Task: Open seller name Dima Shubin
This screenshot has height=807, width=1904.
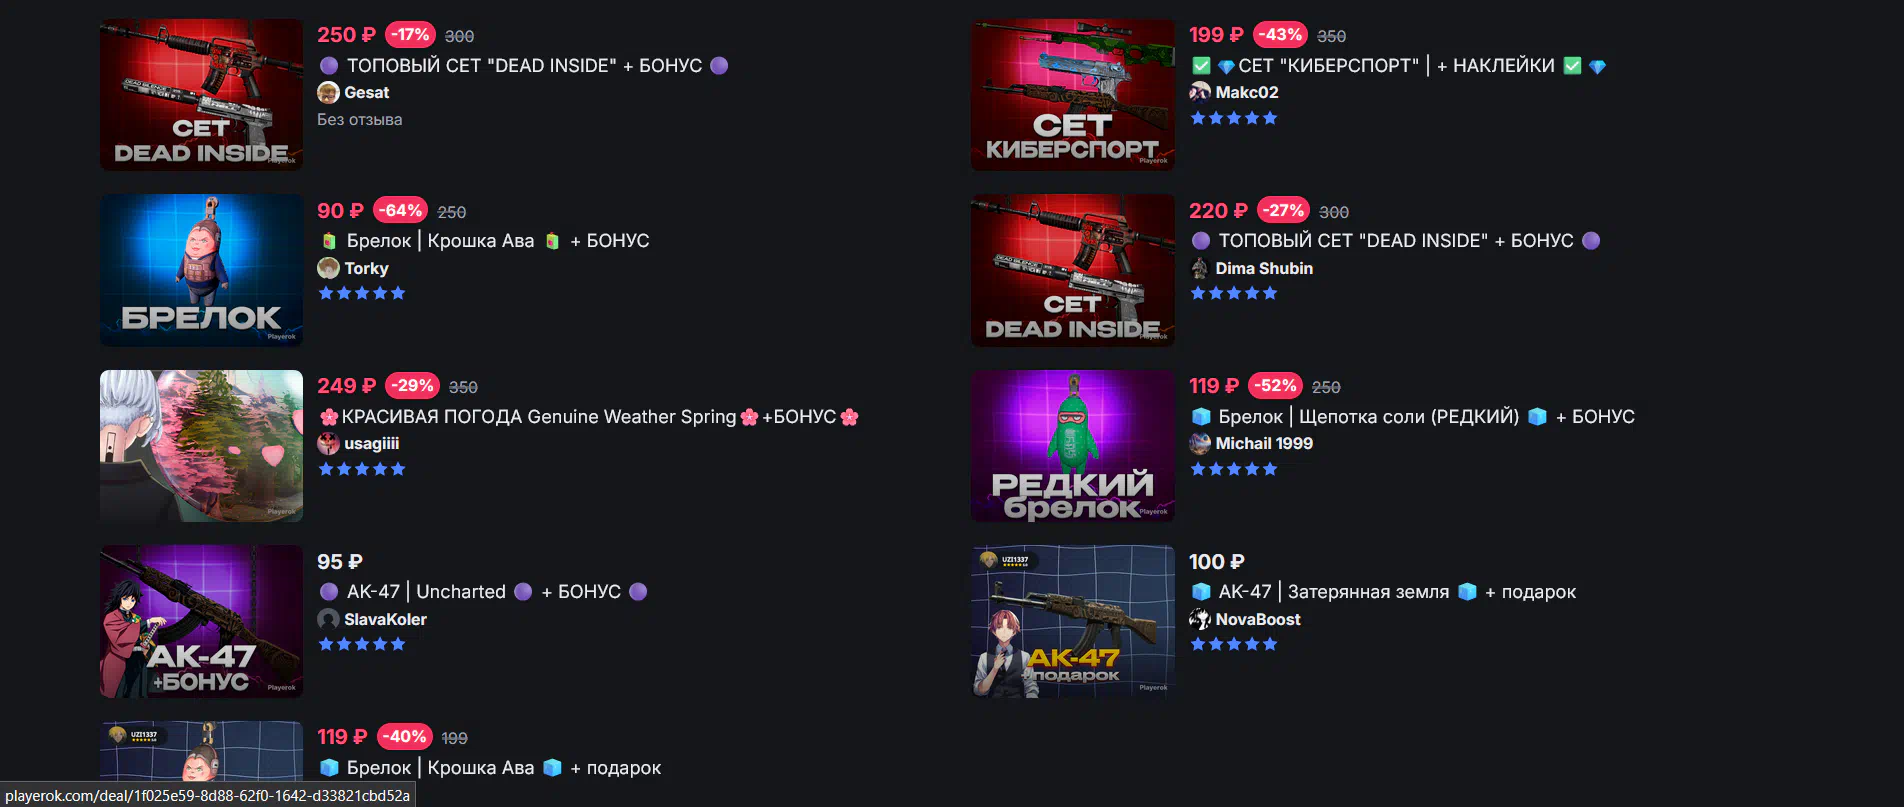Action: click(1264, 268)
